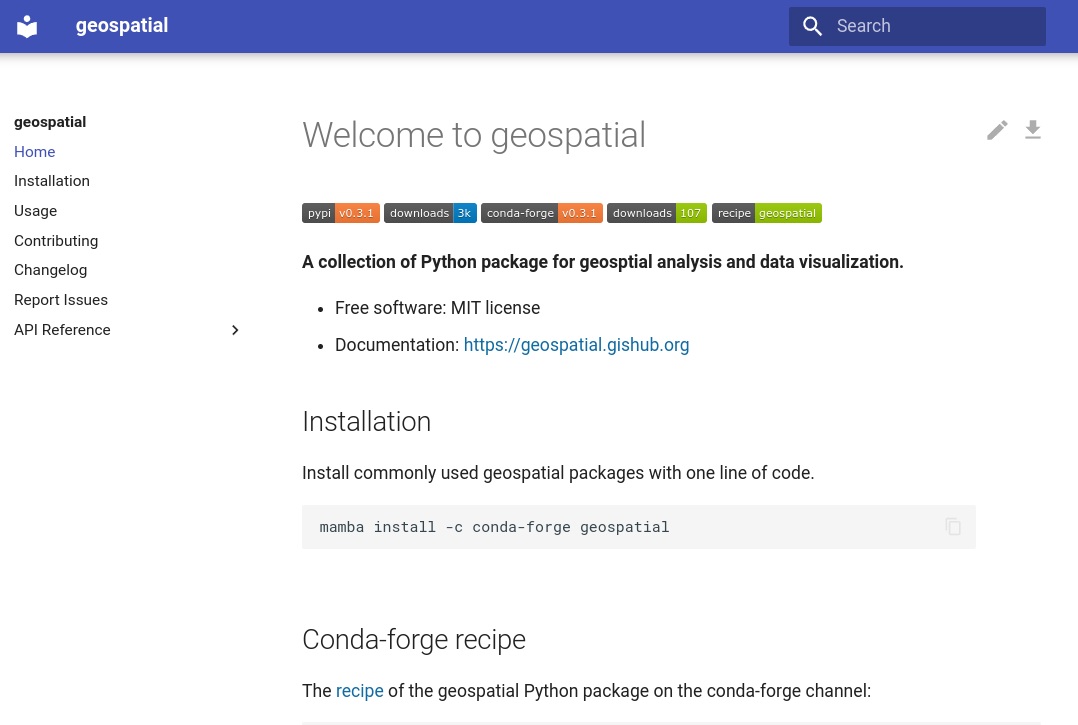Navigate to the Changelog page
Screen dimensions: 1078x725
(51, 270)
